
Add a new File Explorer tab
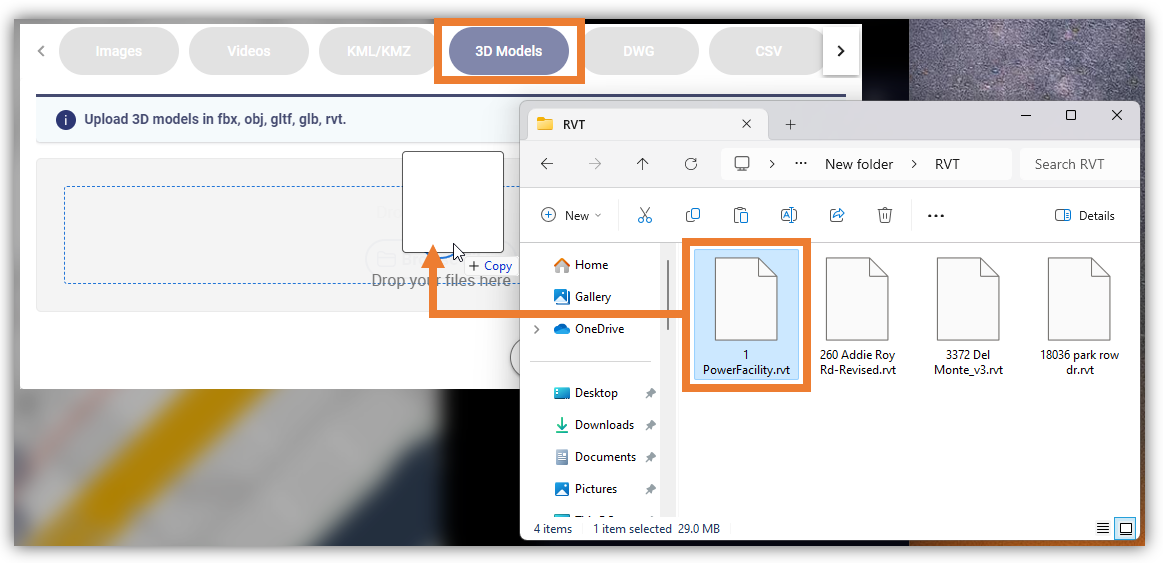pyautogui.click(x=790, y=125)
